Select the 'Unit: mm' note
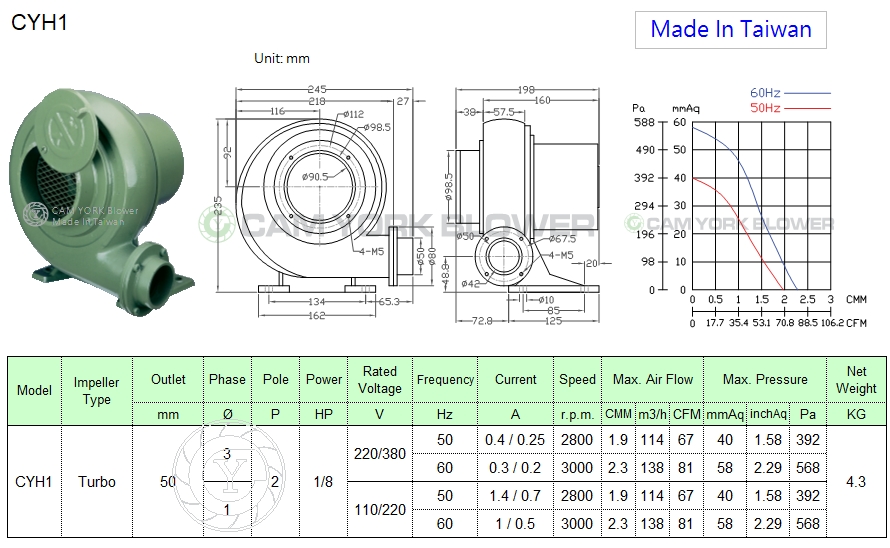Image resolution: width=890 pixels, height=548 pixels. (282, 58)
